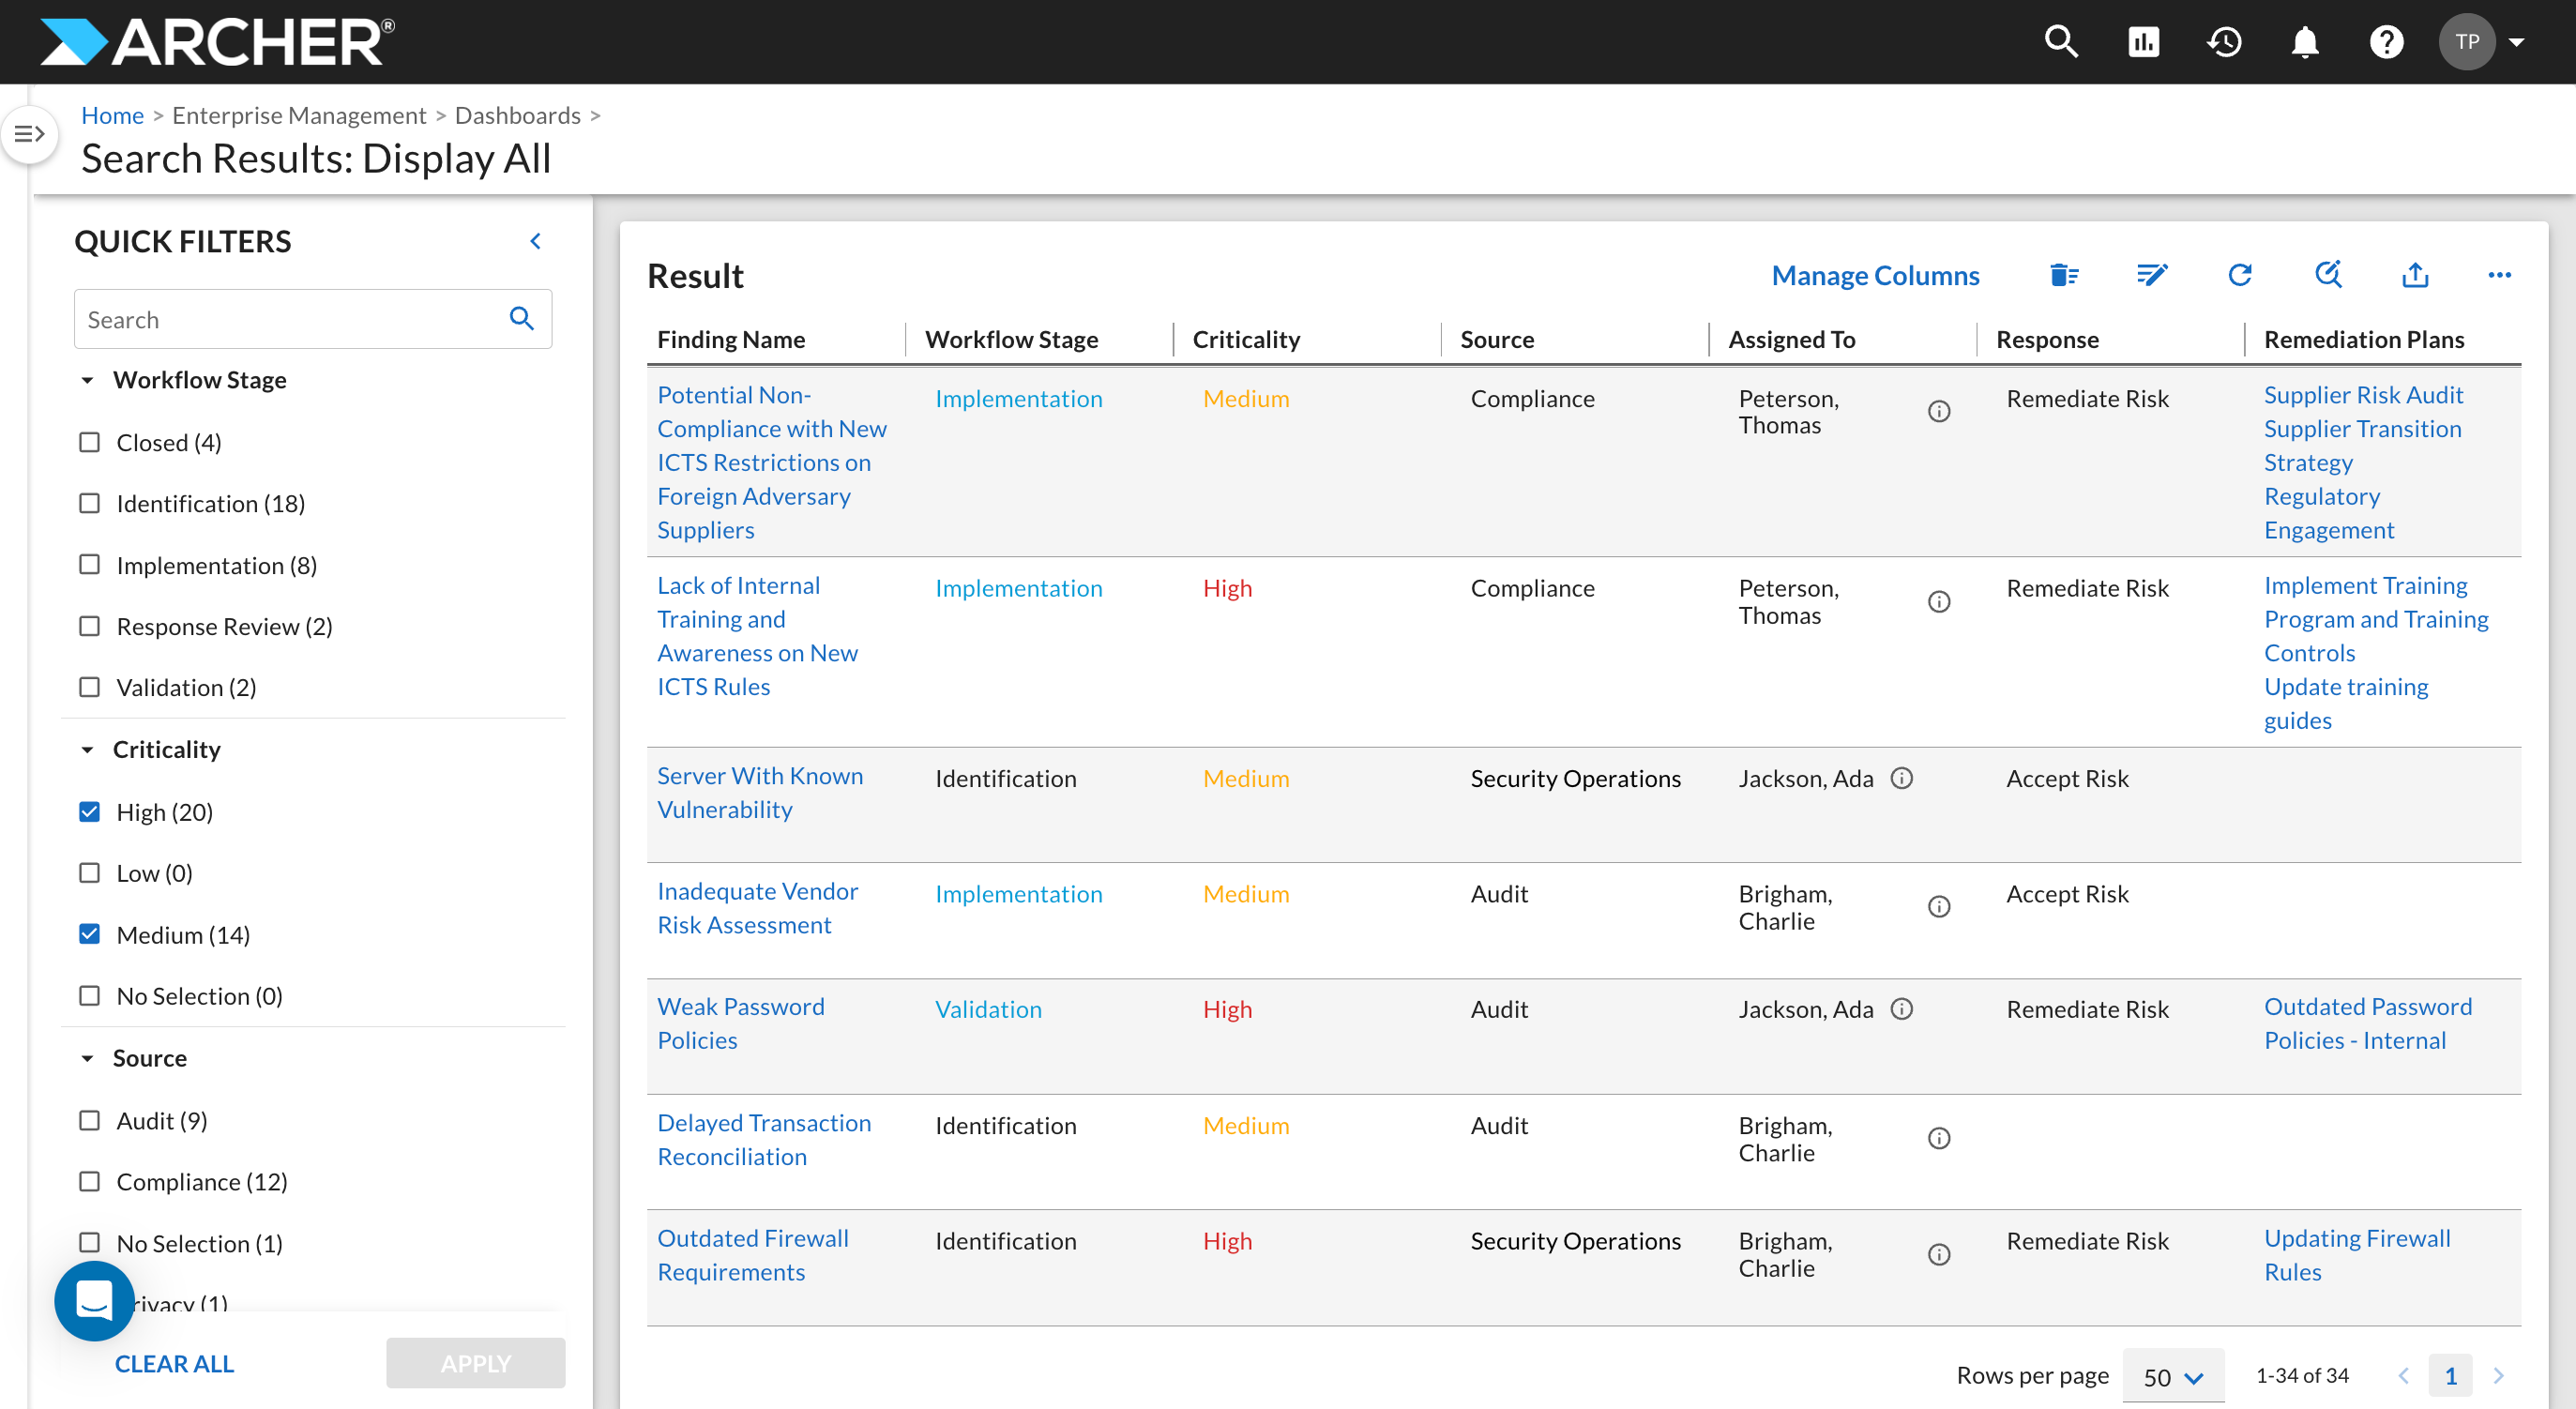Open the recent history clock icon

pos(2224,42)
